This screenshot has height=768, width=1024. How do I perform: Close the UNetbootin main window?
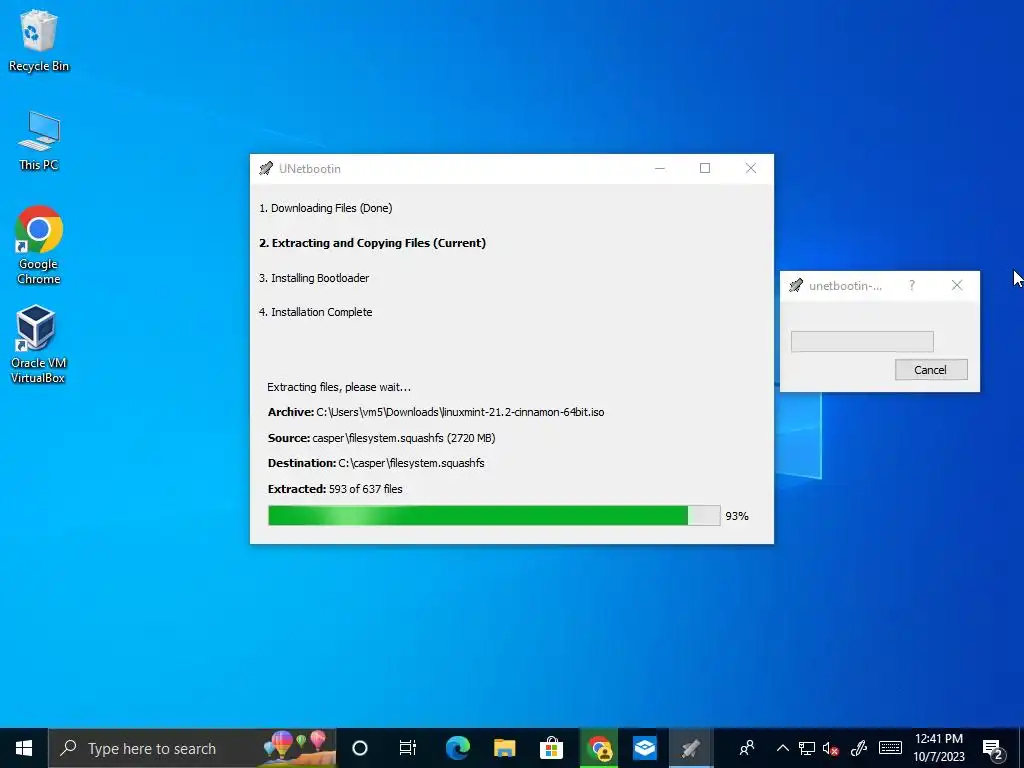(751, 168)
